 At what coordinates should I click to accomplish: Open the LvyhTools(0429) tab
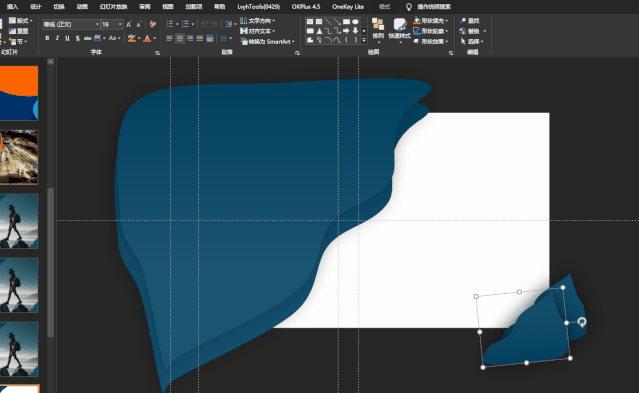coord(258,7)
